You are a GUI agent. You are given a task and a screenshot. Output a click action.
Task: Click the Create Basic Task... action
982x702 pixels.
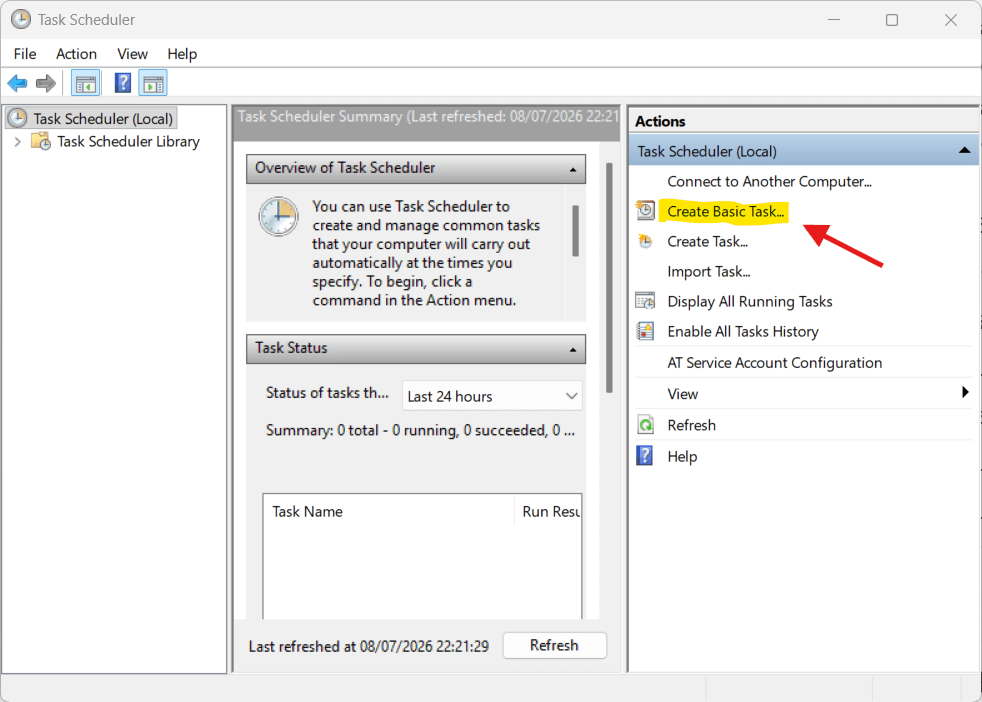point(725,212)
